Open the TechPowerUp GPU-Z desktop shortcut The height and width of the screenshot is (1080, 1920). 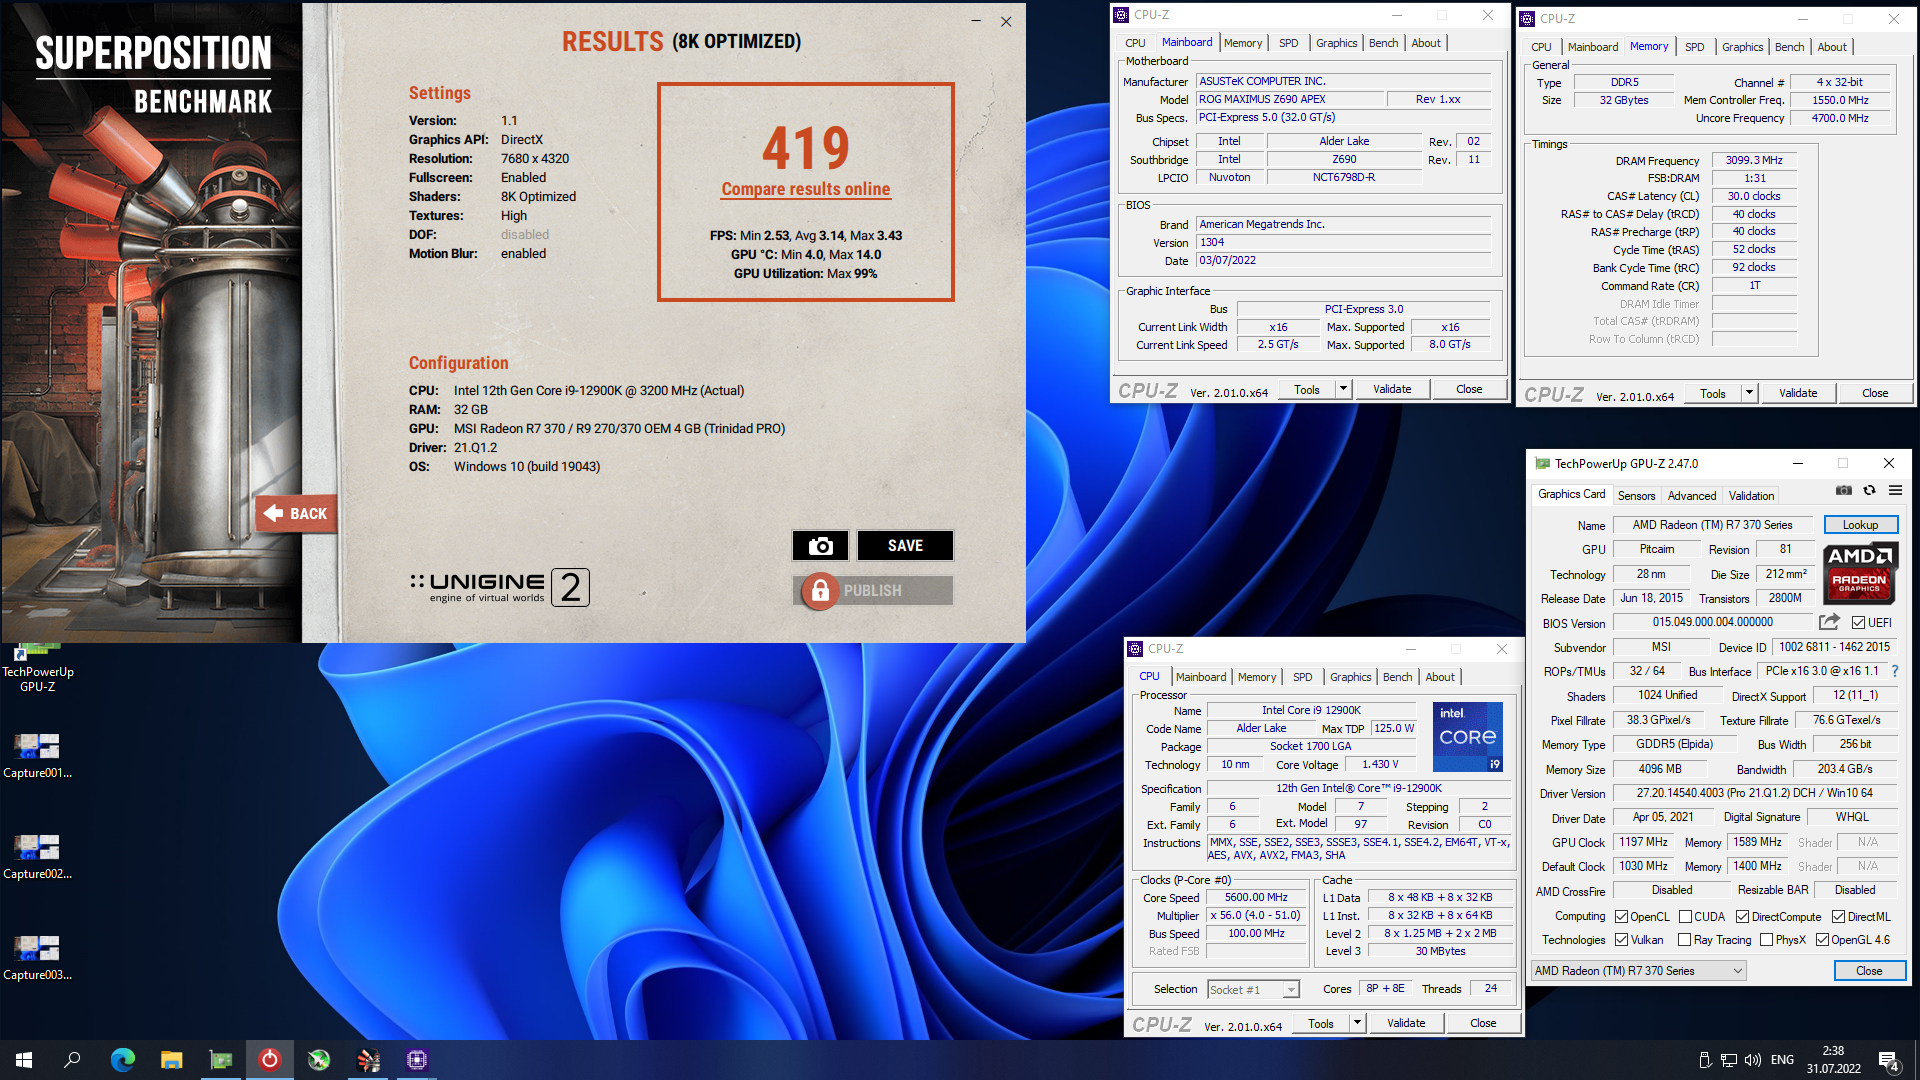[38, 668]
